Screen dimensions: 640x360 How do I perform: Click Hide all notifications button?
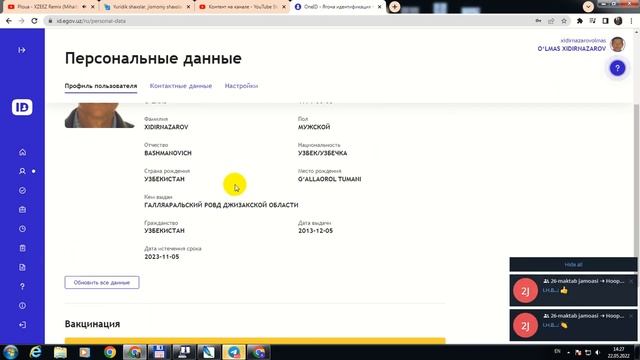[573, 264]
